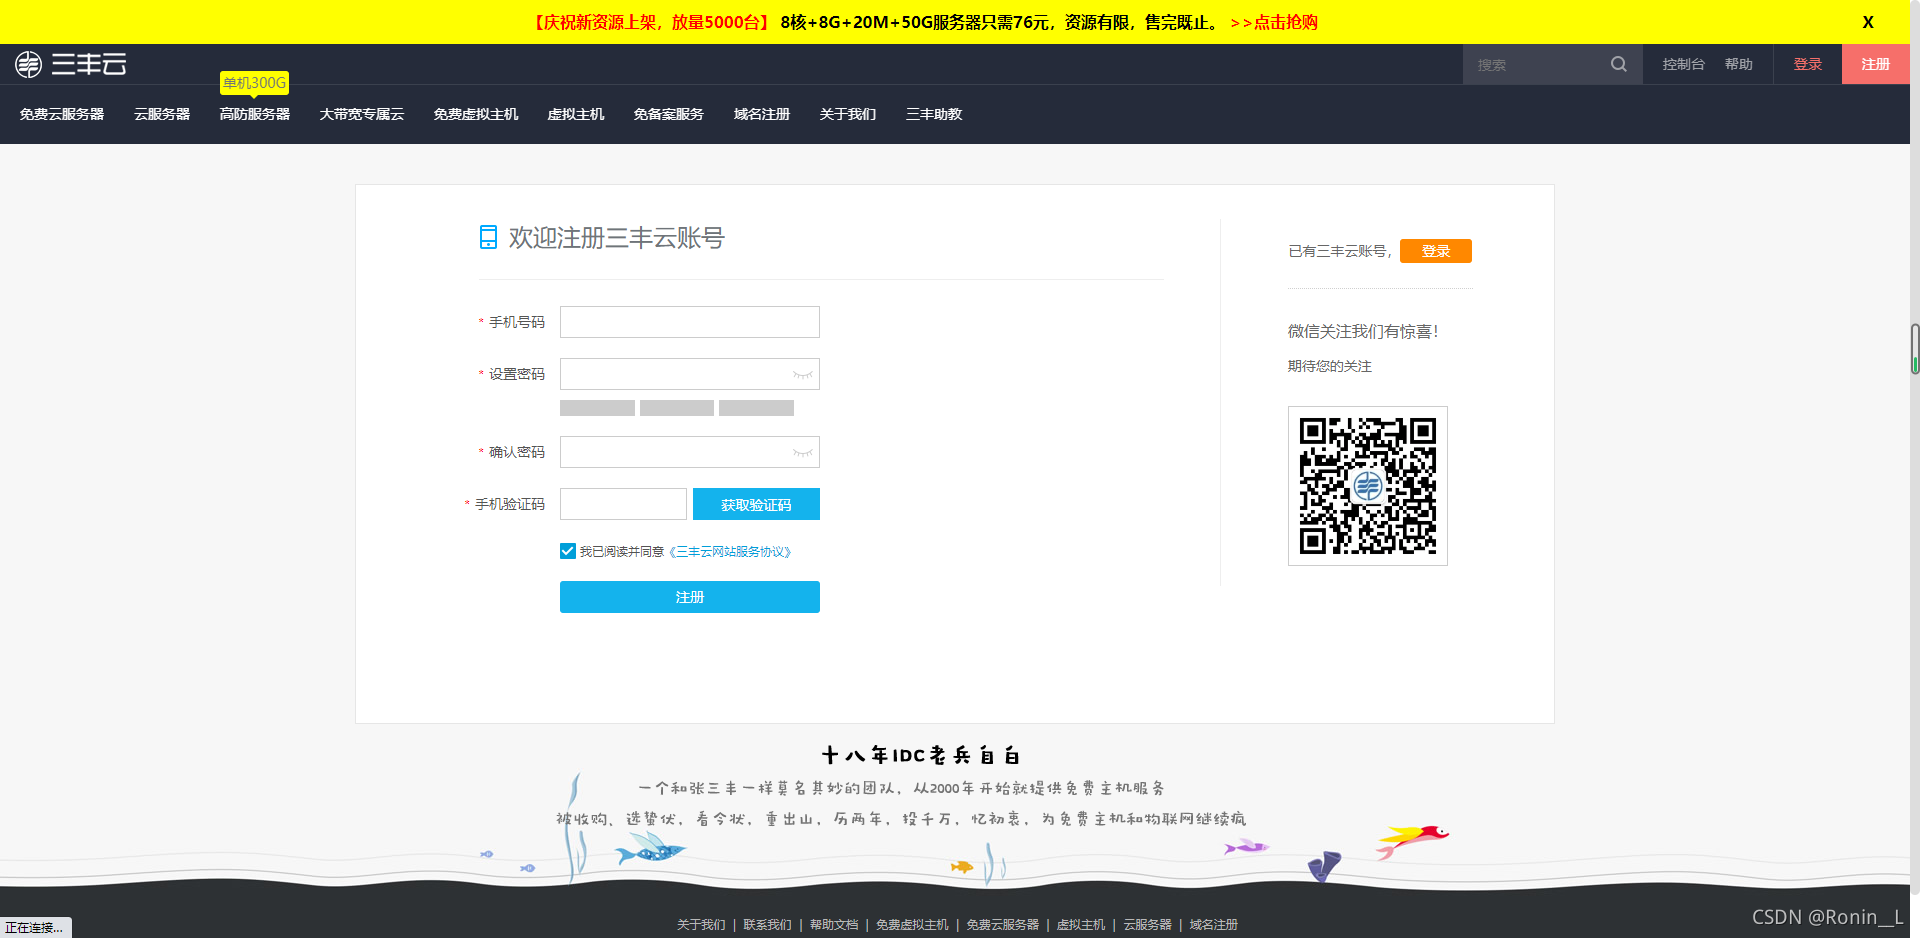Click the 正在连接... status text
Viewport: 1920px width, 938px height.
point(34,928)
